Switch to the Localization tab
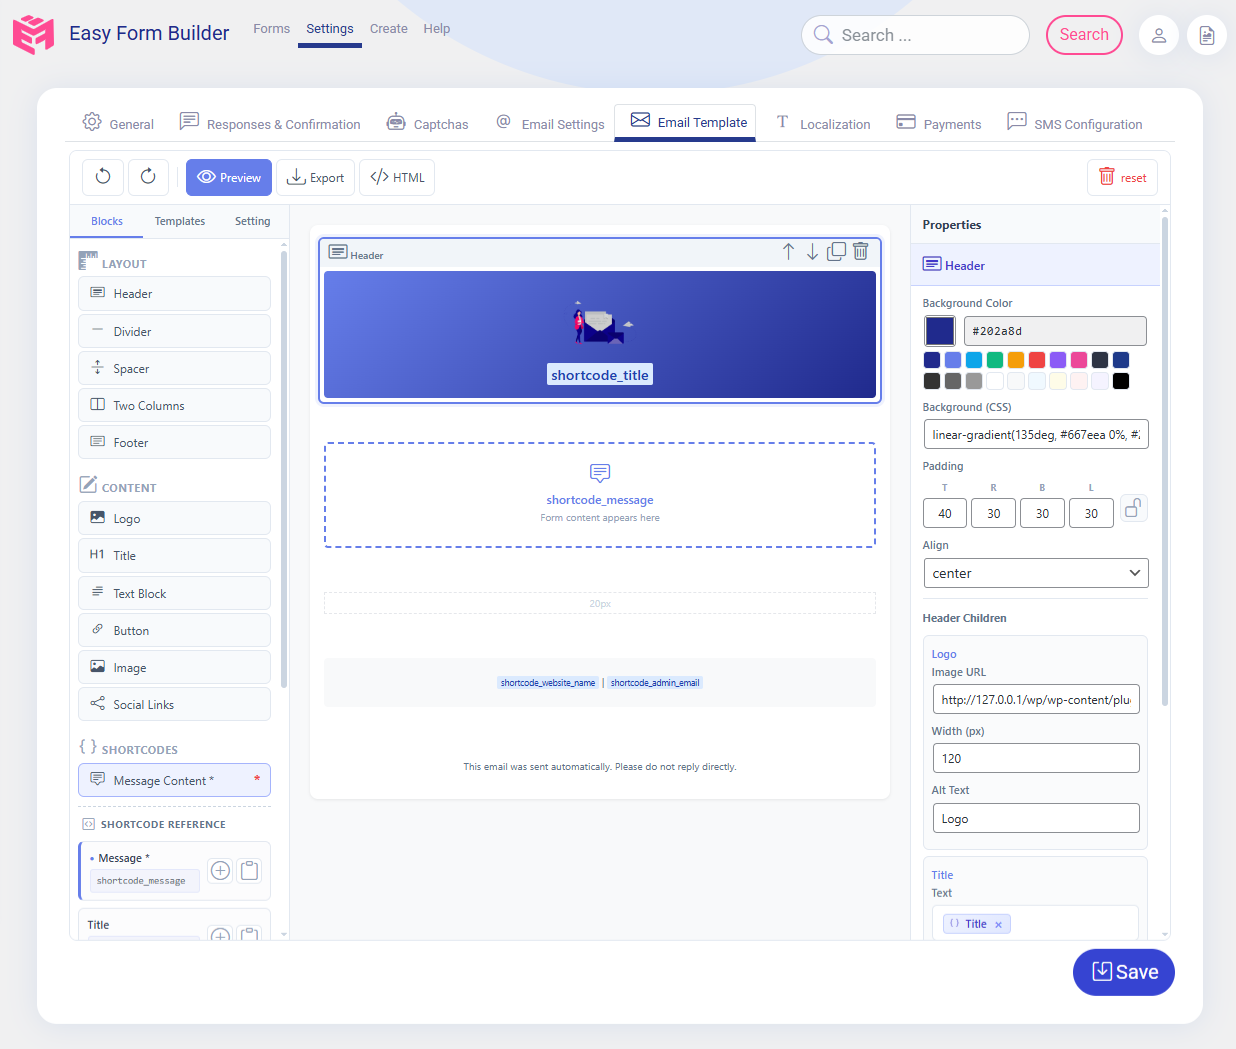 pyautogui.click(x=834, y=124)
